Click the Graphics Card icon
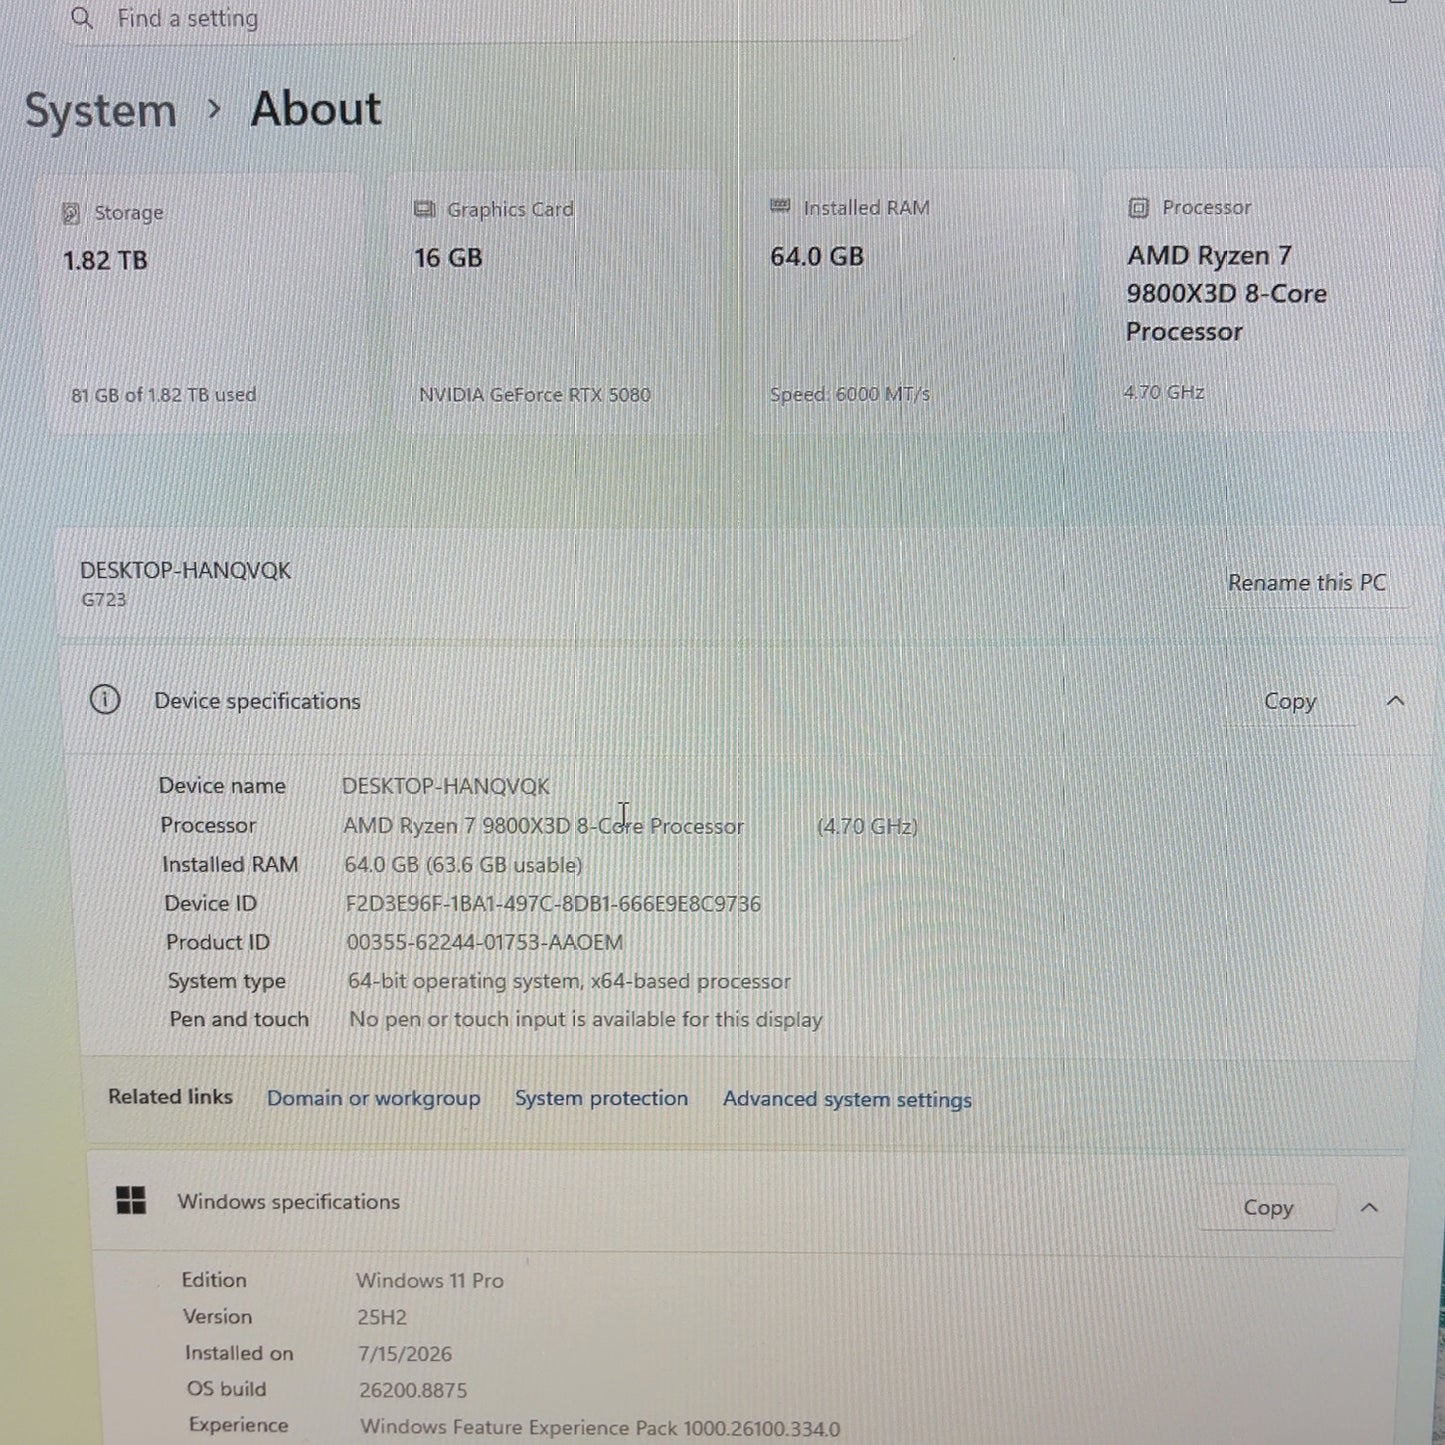 (x=424, y=209)
